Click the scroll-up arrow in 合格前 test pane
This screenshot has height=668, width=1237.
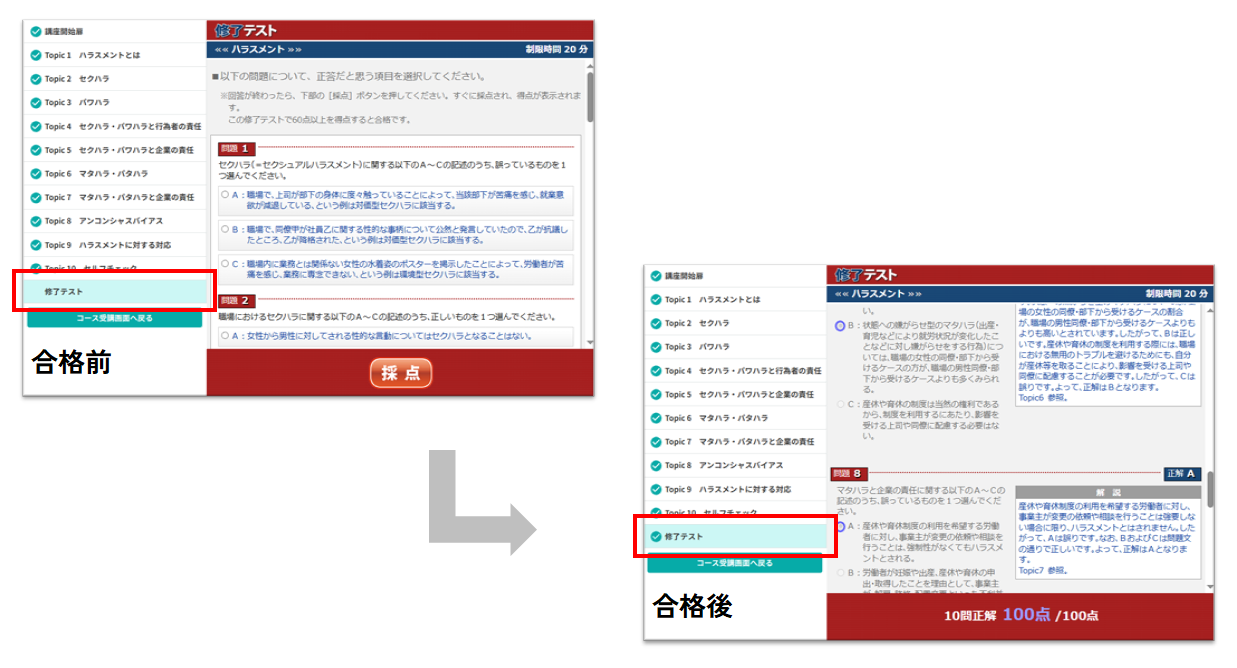tap(590, 64)
